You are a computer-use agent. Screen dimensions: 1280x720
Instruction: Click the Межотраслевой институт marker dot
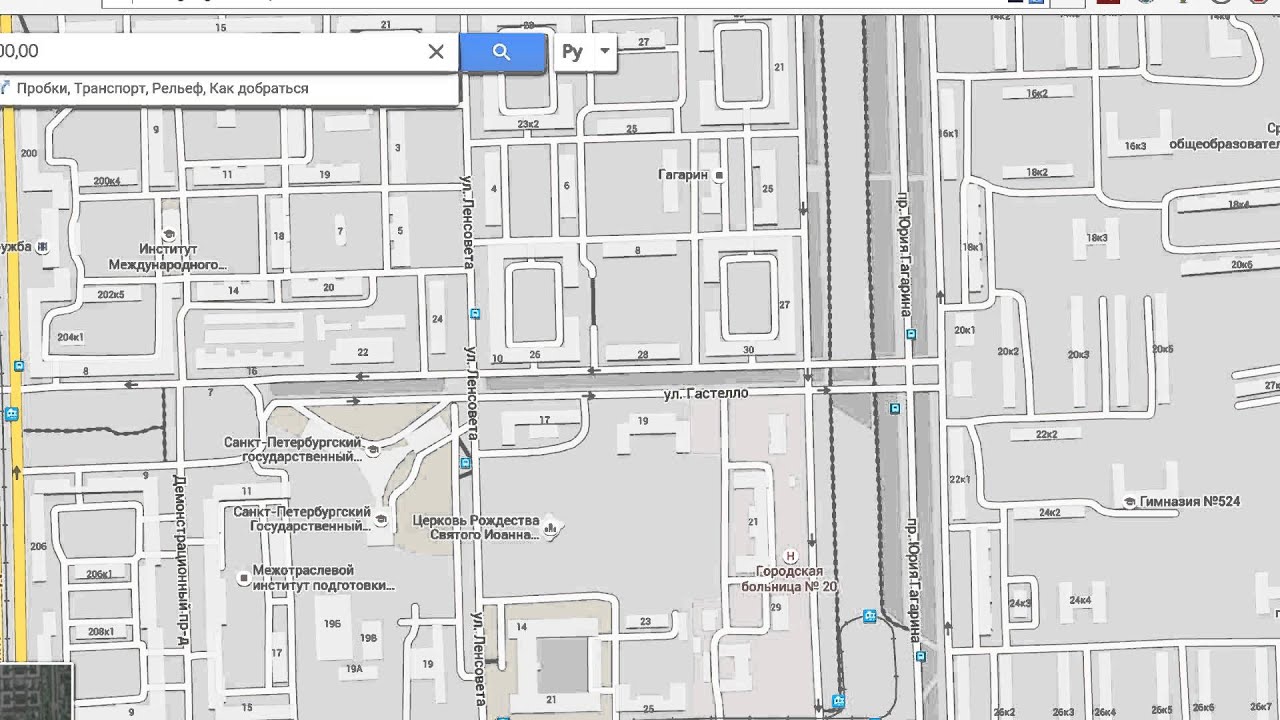(242, 578)
